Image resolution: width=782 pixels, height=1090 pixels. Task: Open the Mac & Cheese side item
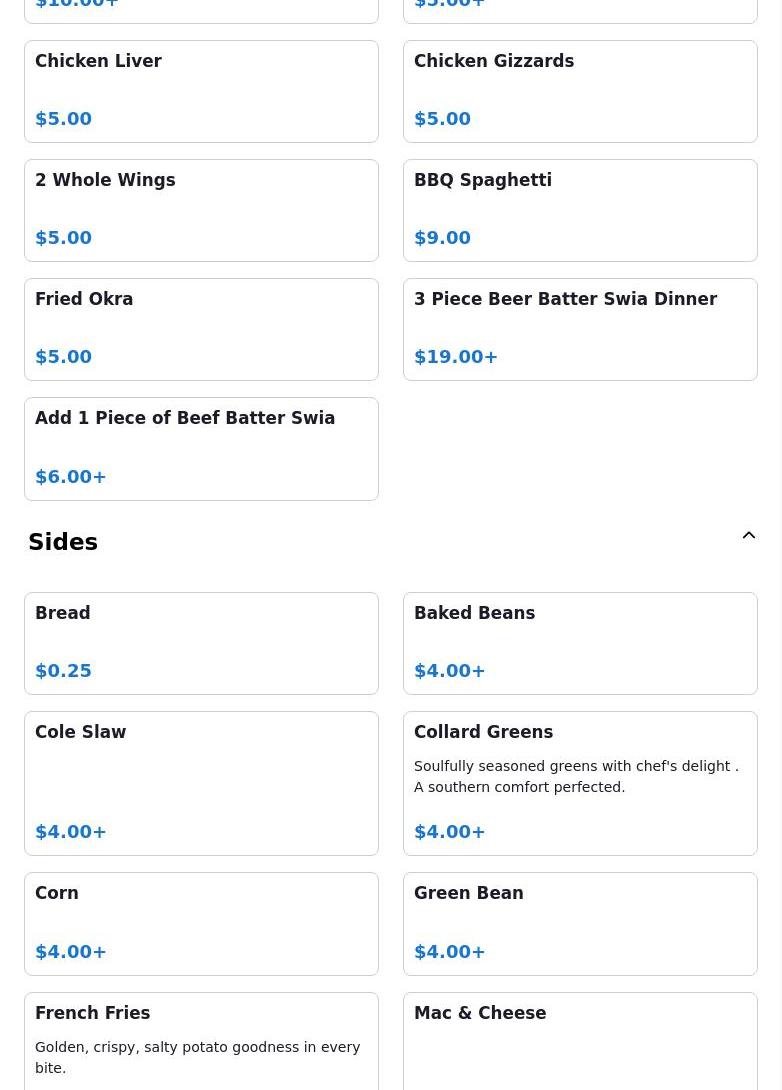(x=580, y=1040)
